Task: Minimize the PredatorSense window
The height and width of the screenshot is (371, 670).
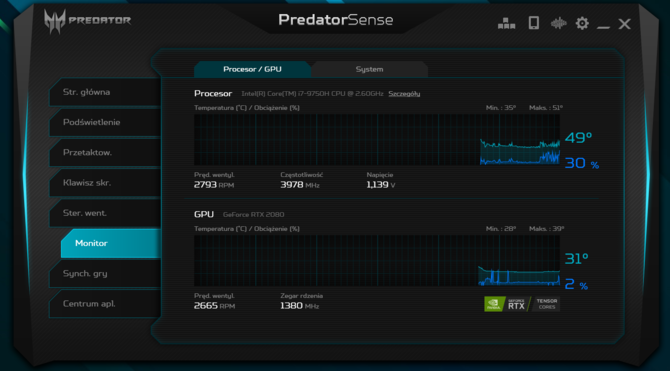Action: coord(603,25)
